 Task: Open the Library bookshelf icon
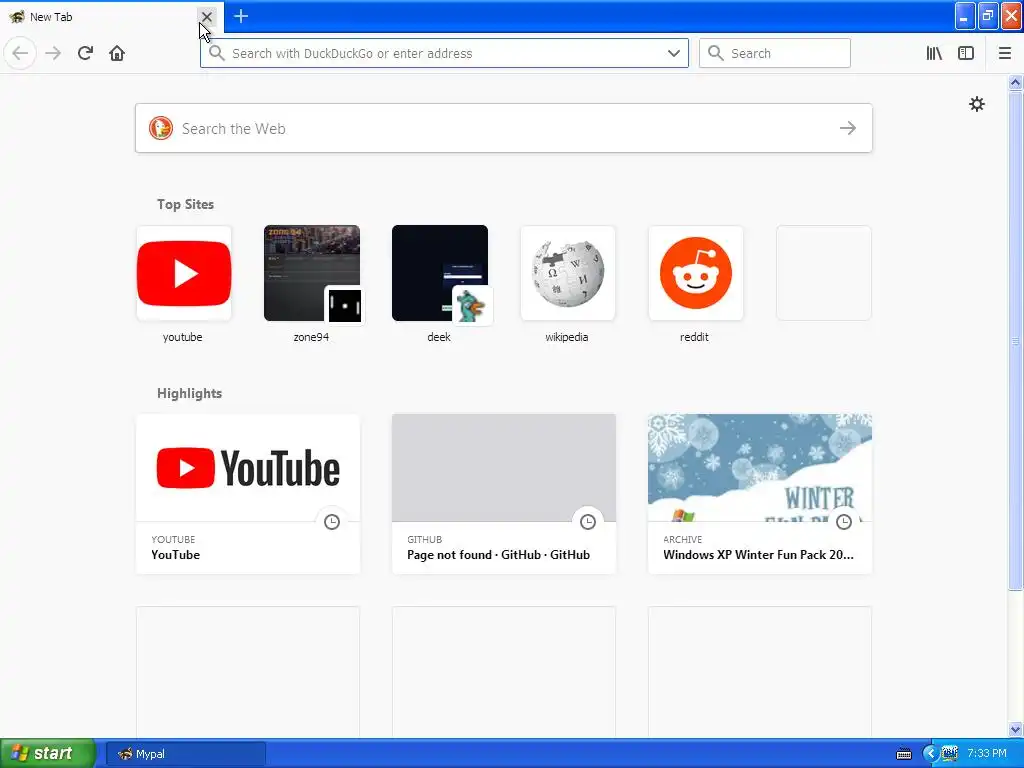(934, 53)
